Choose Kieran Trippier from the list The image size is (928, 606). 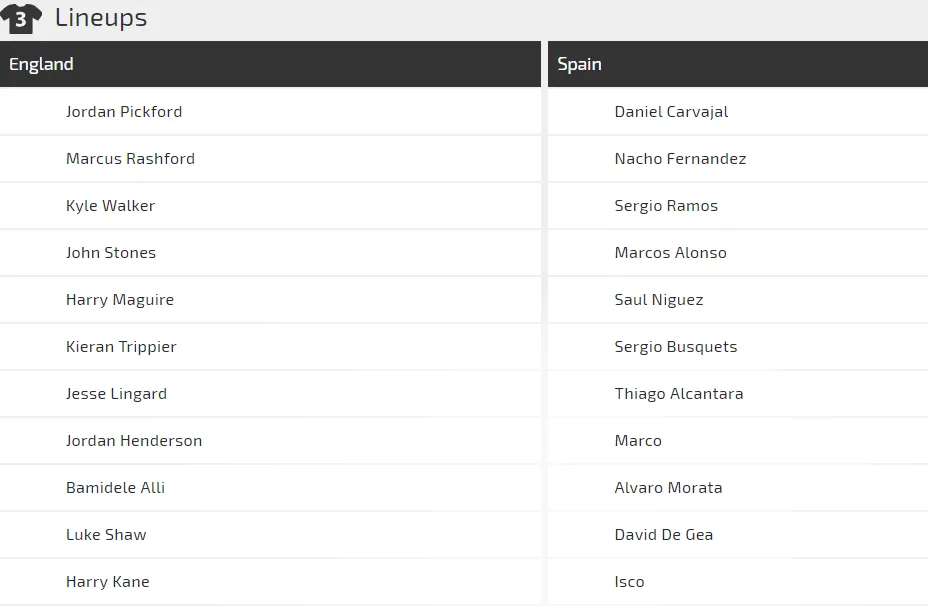click(x=121, y=347)
